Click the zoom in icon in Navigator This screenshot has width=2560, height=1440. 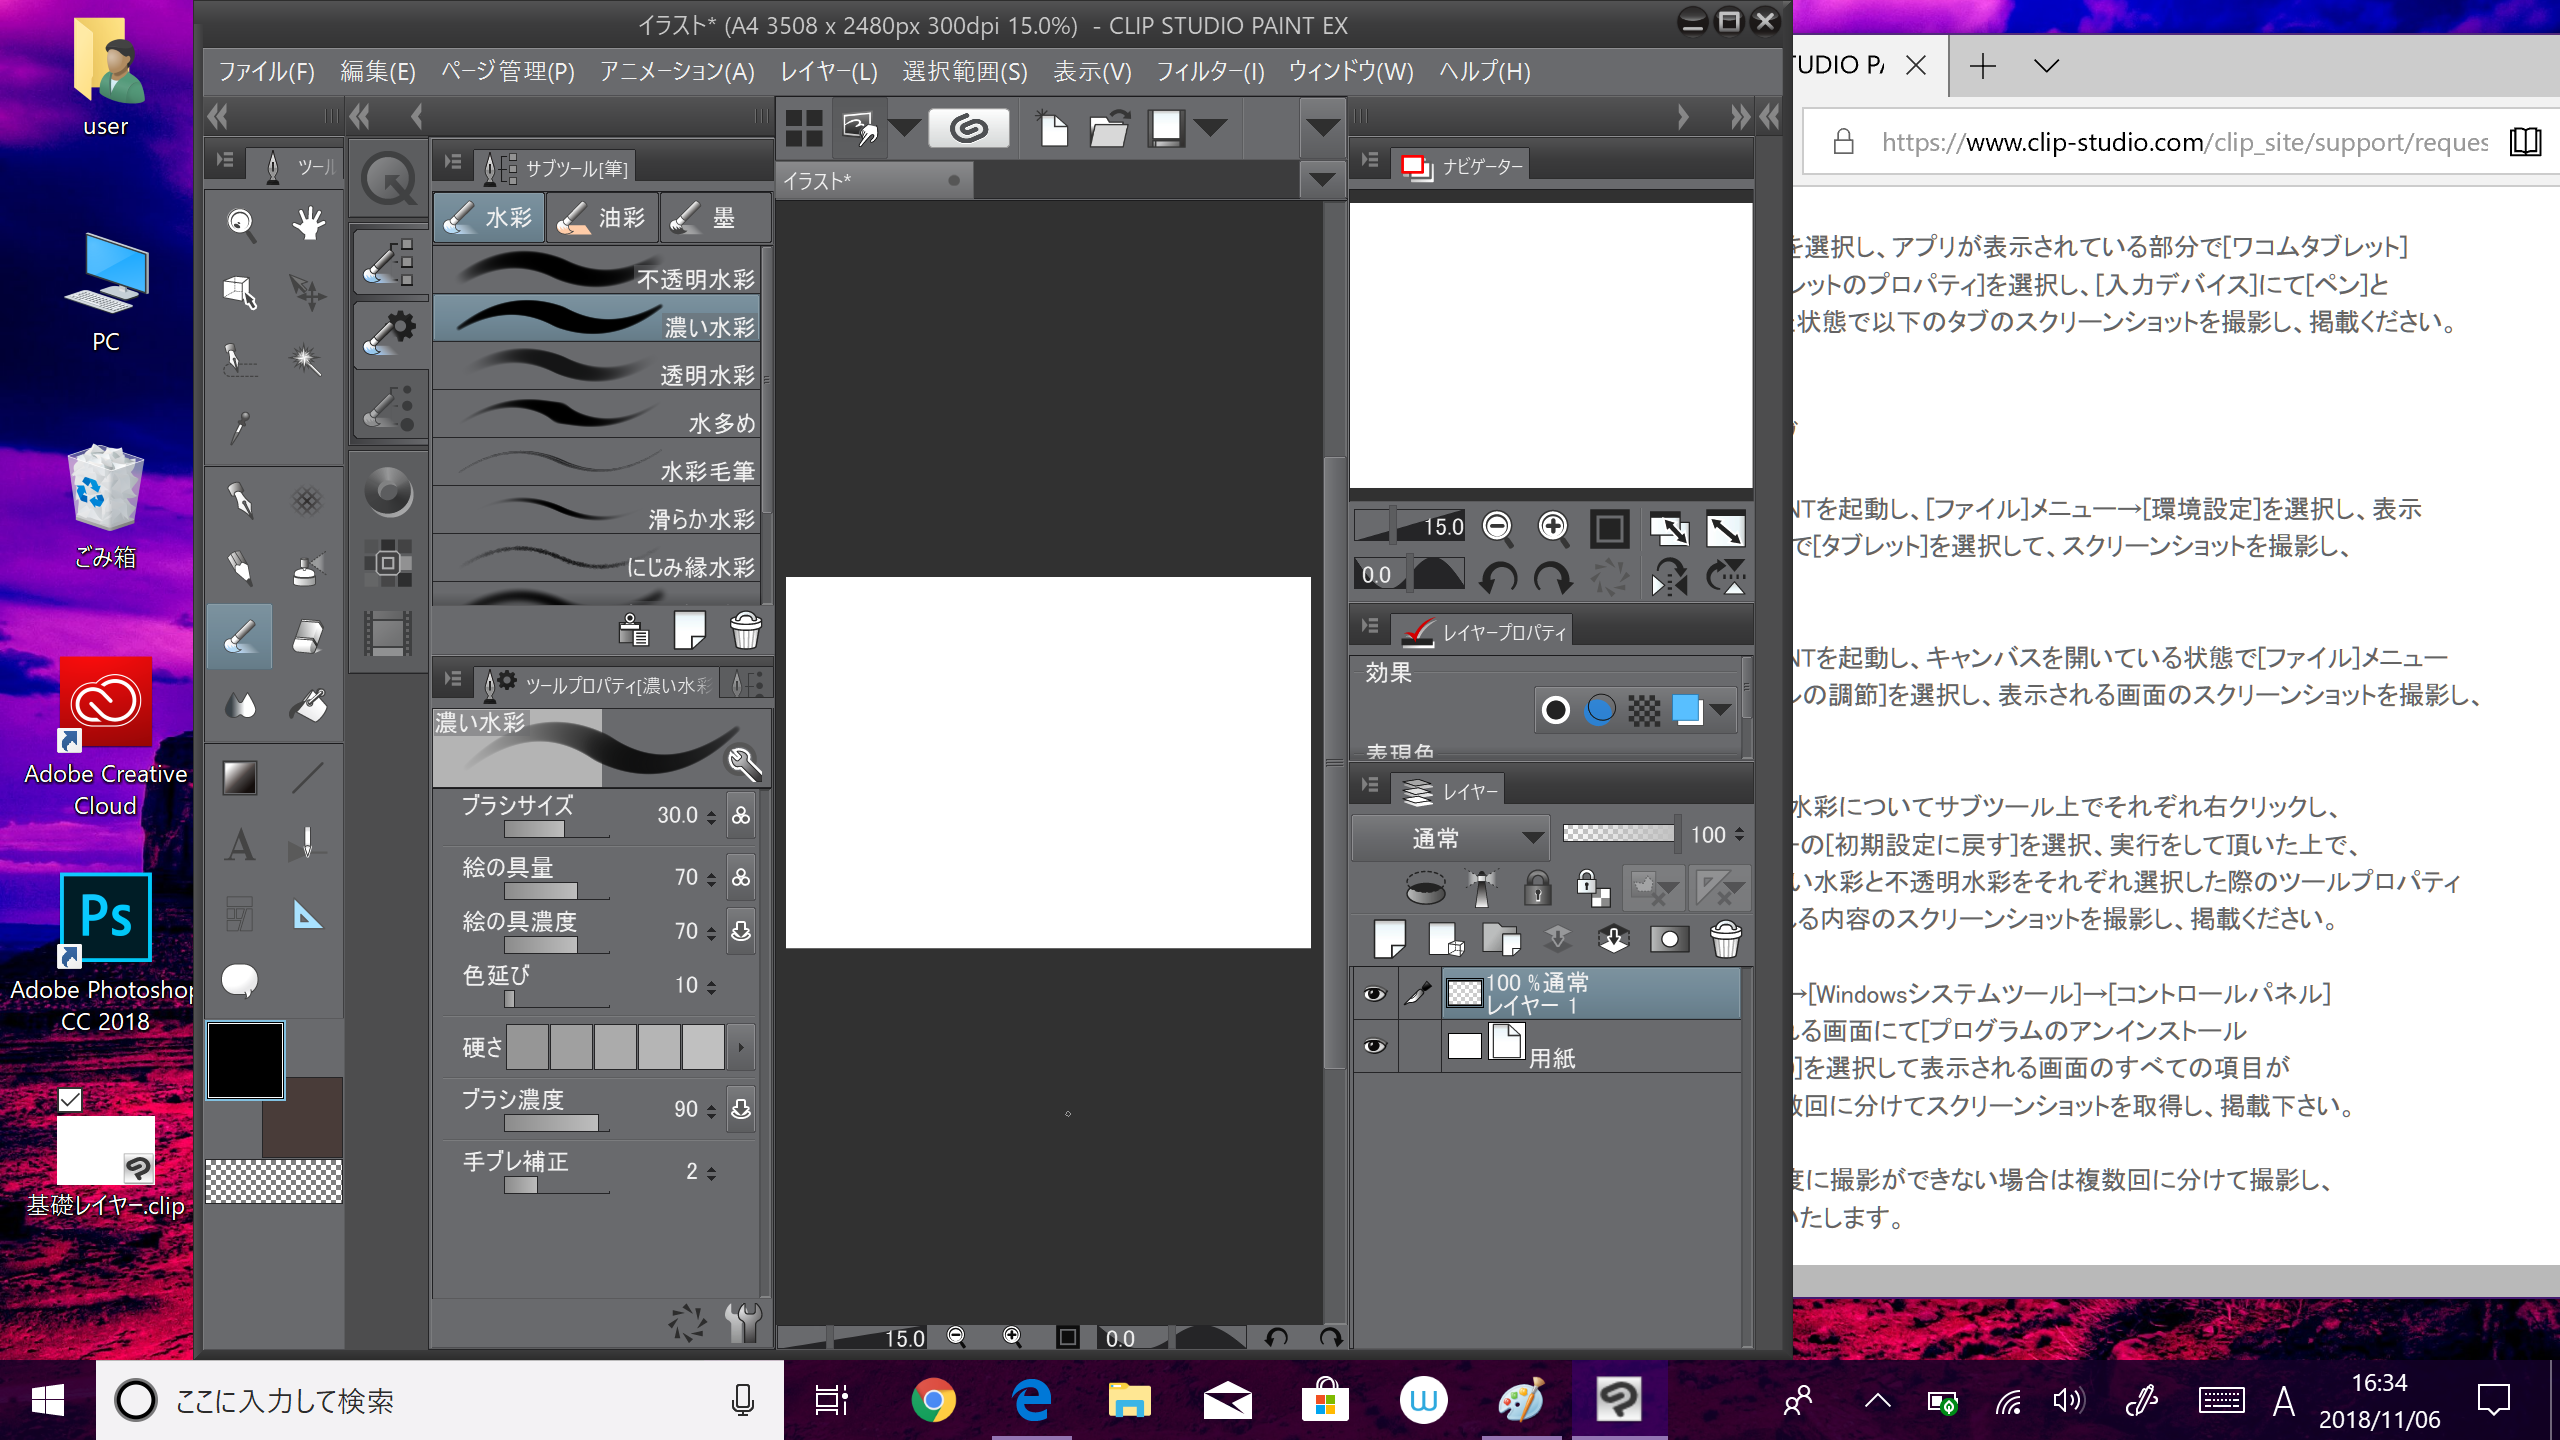click(1553, 527)
